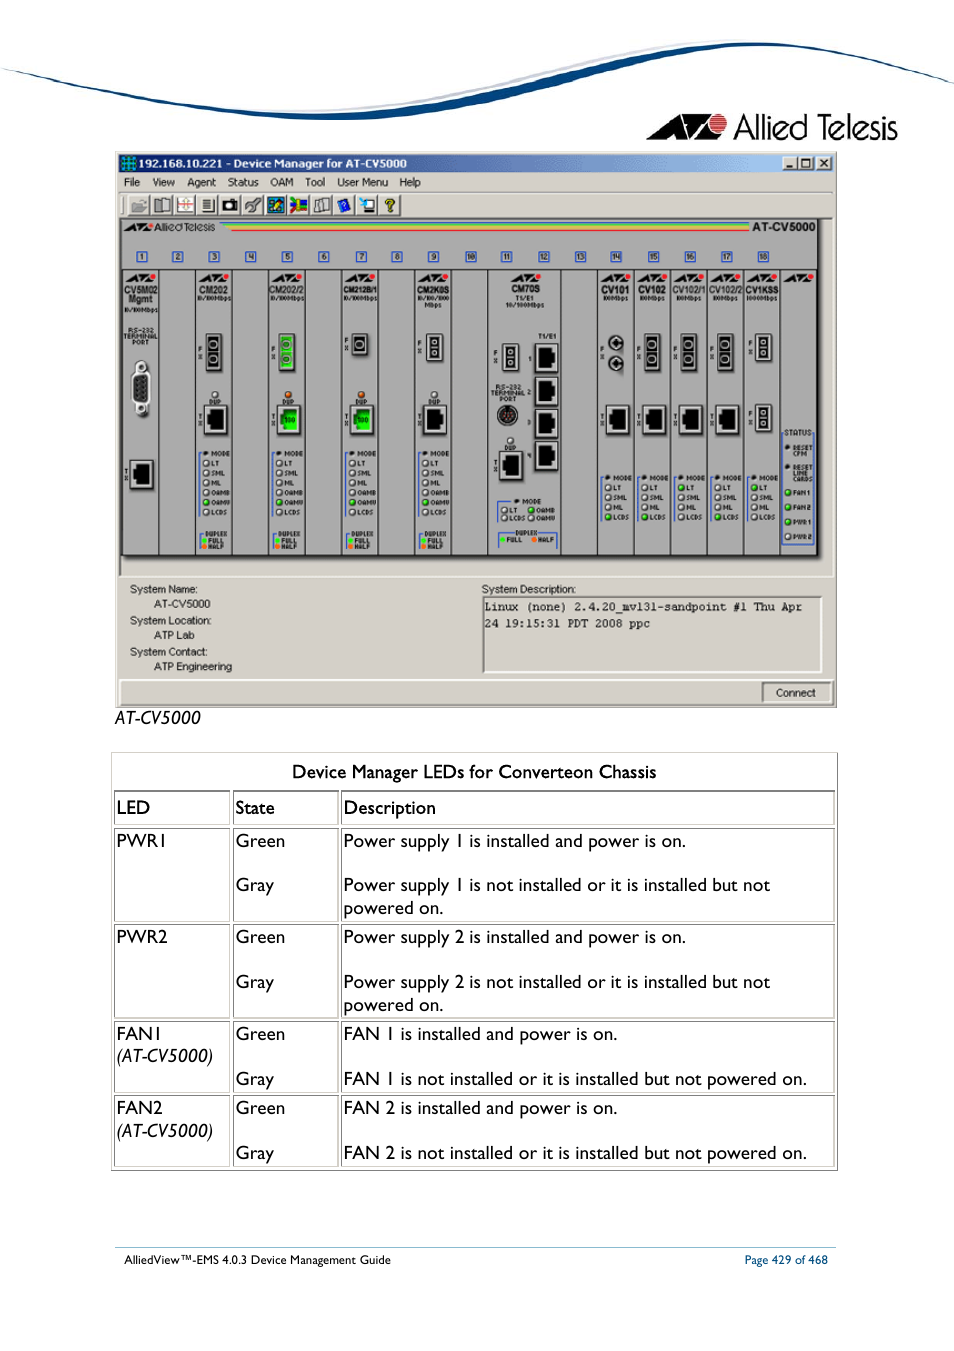
Task: Click the green TX port on CM212B/1
Action: click(x=362, y=420)
